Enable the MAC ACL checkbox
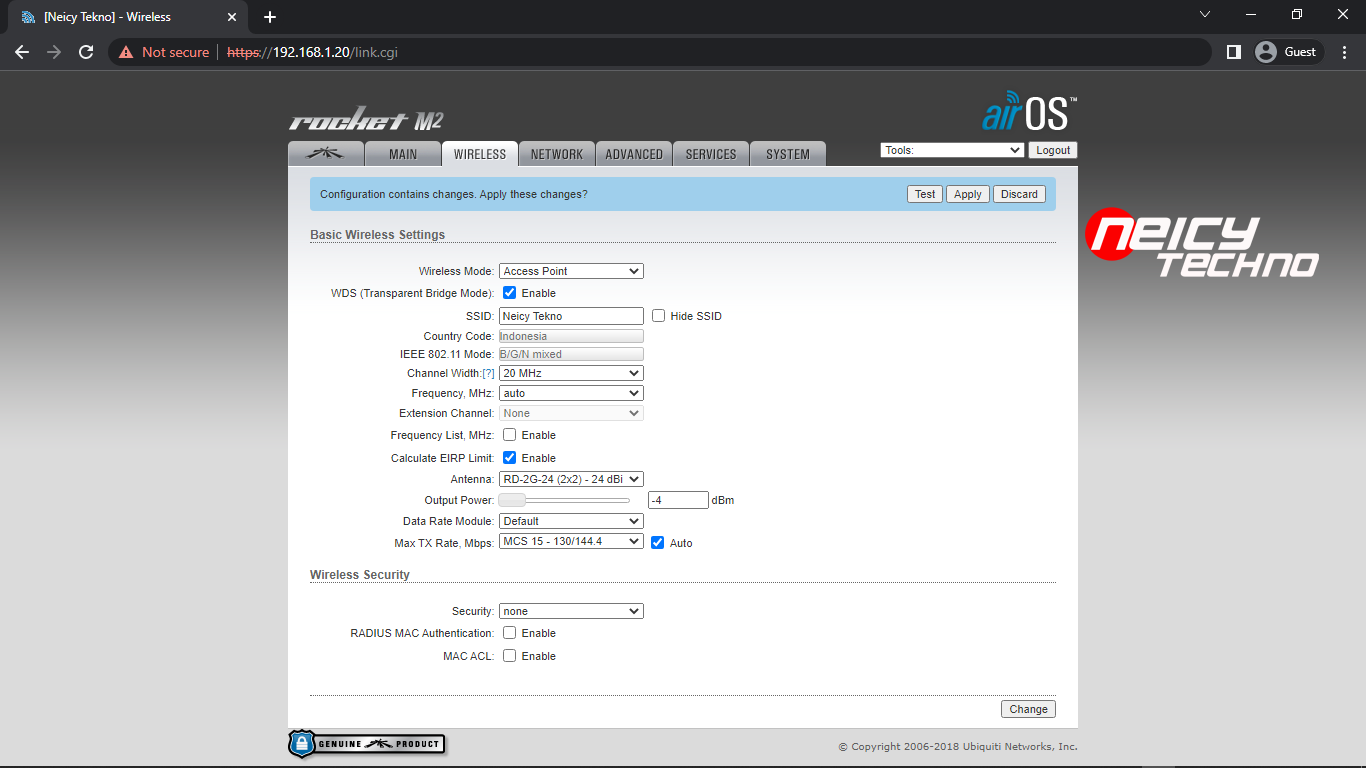 (509, 656)
